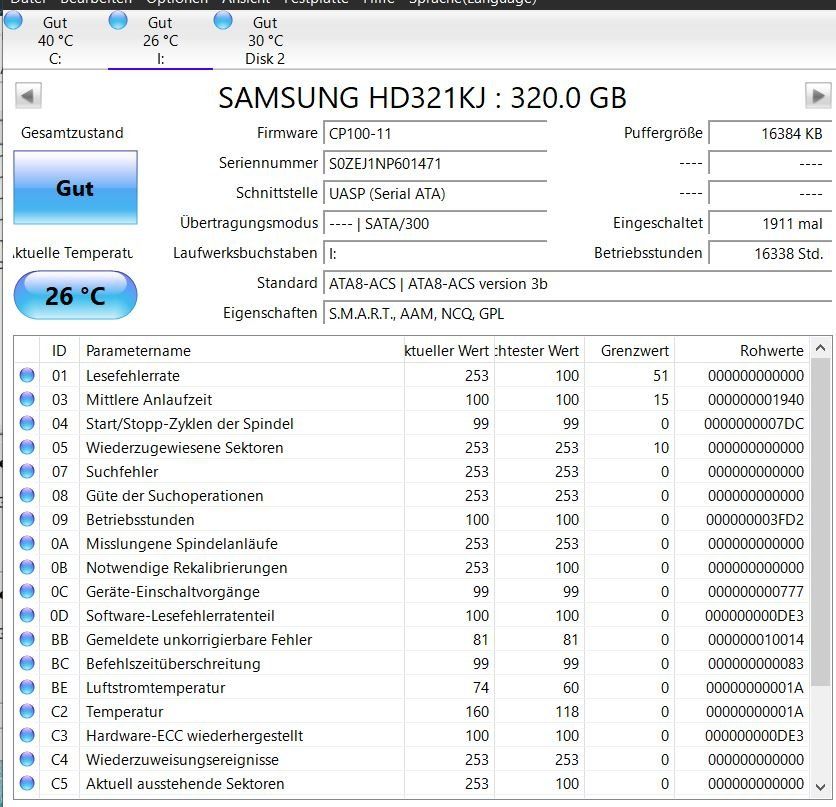Click worst value 60 in Luftstromtemperatur row
The width and height of the screenshot is (836, 807).
tap(570, 688)
